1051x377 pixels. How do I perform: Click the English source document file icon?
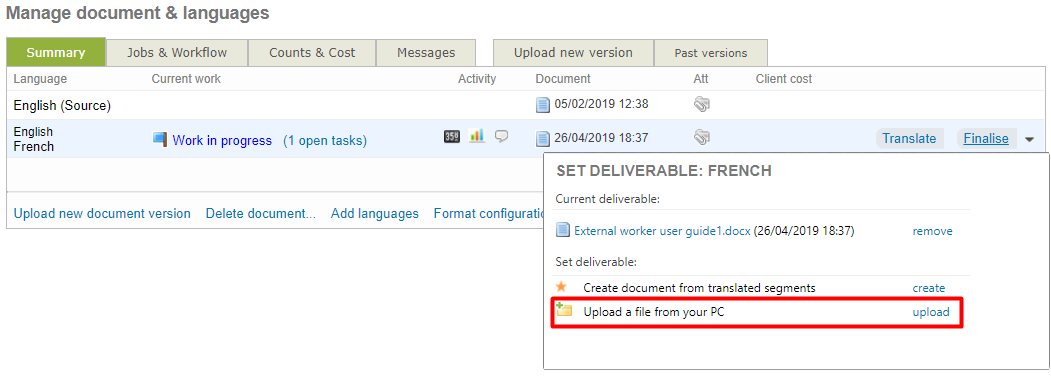click(542, 105)
